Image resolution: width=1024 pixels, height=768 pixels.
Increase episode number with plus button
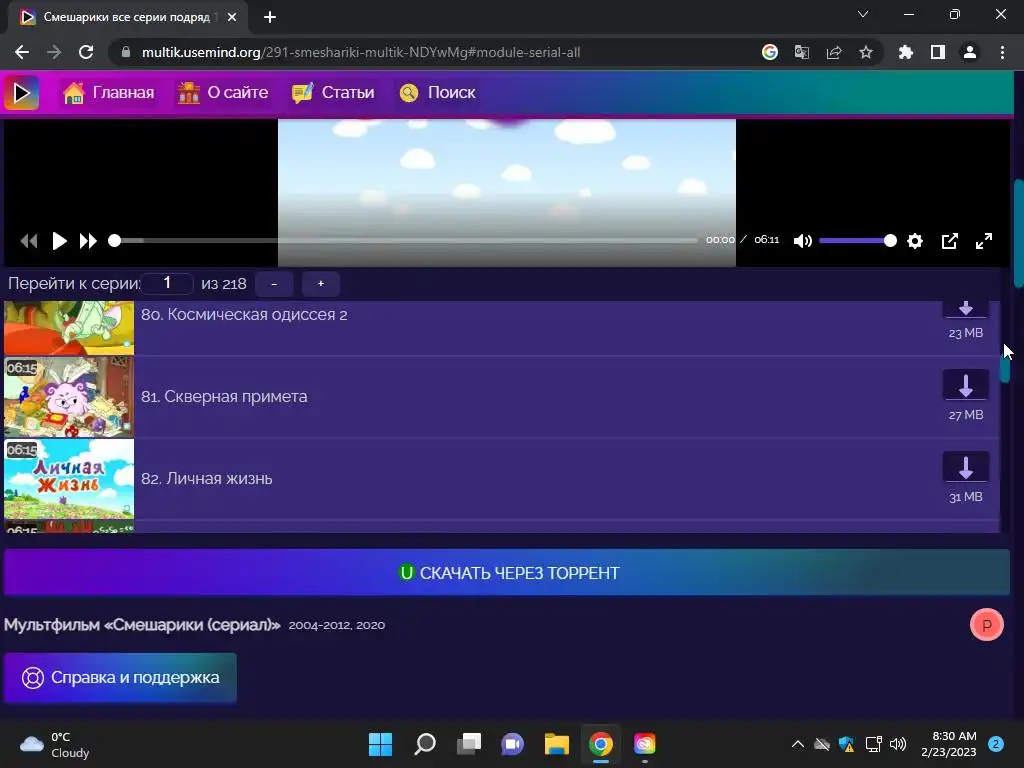click(x=321, y=283)
